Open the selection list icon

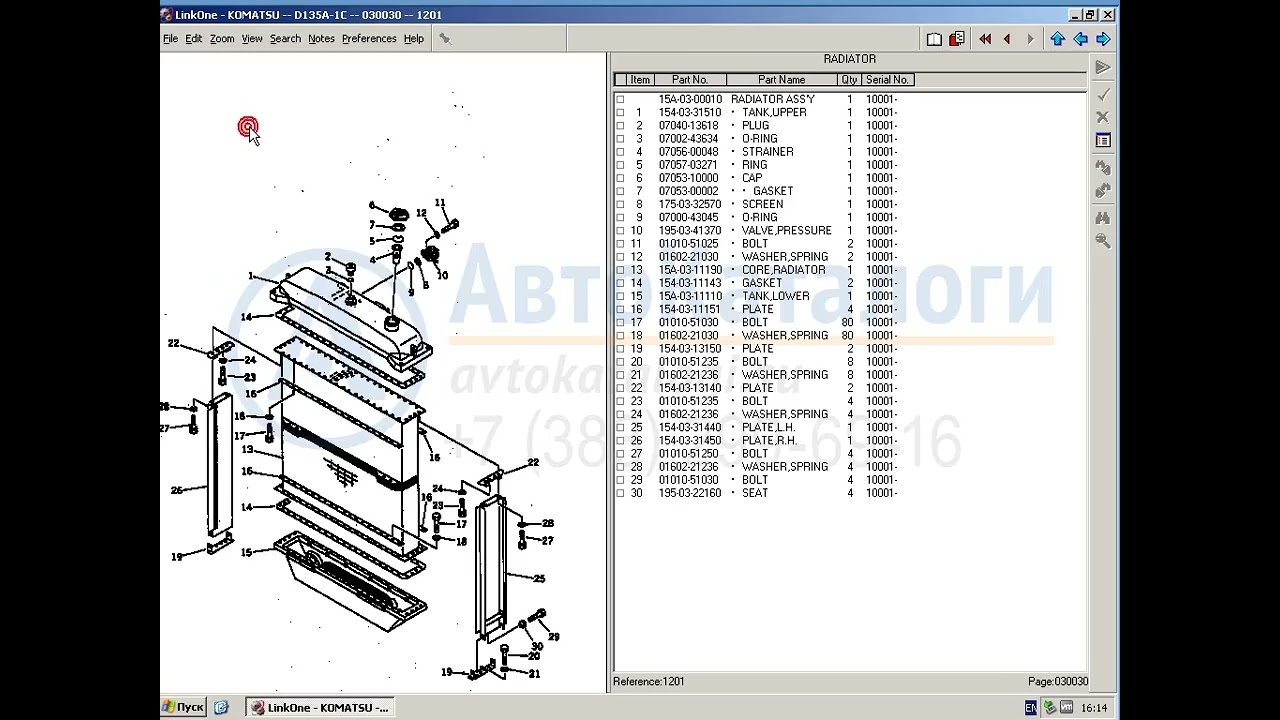[x=1102, y=141]
